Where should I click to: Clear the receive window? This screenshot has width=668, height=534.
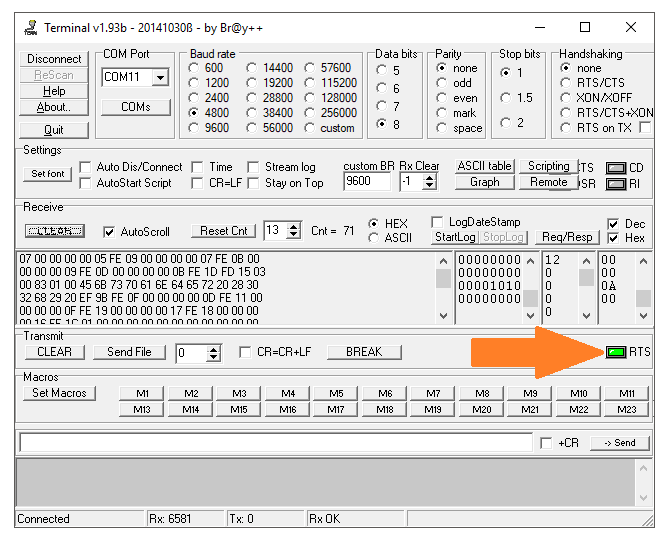tap(55, 231)
